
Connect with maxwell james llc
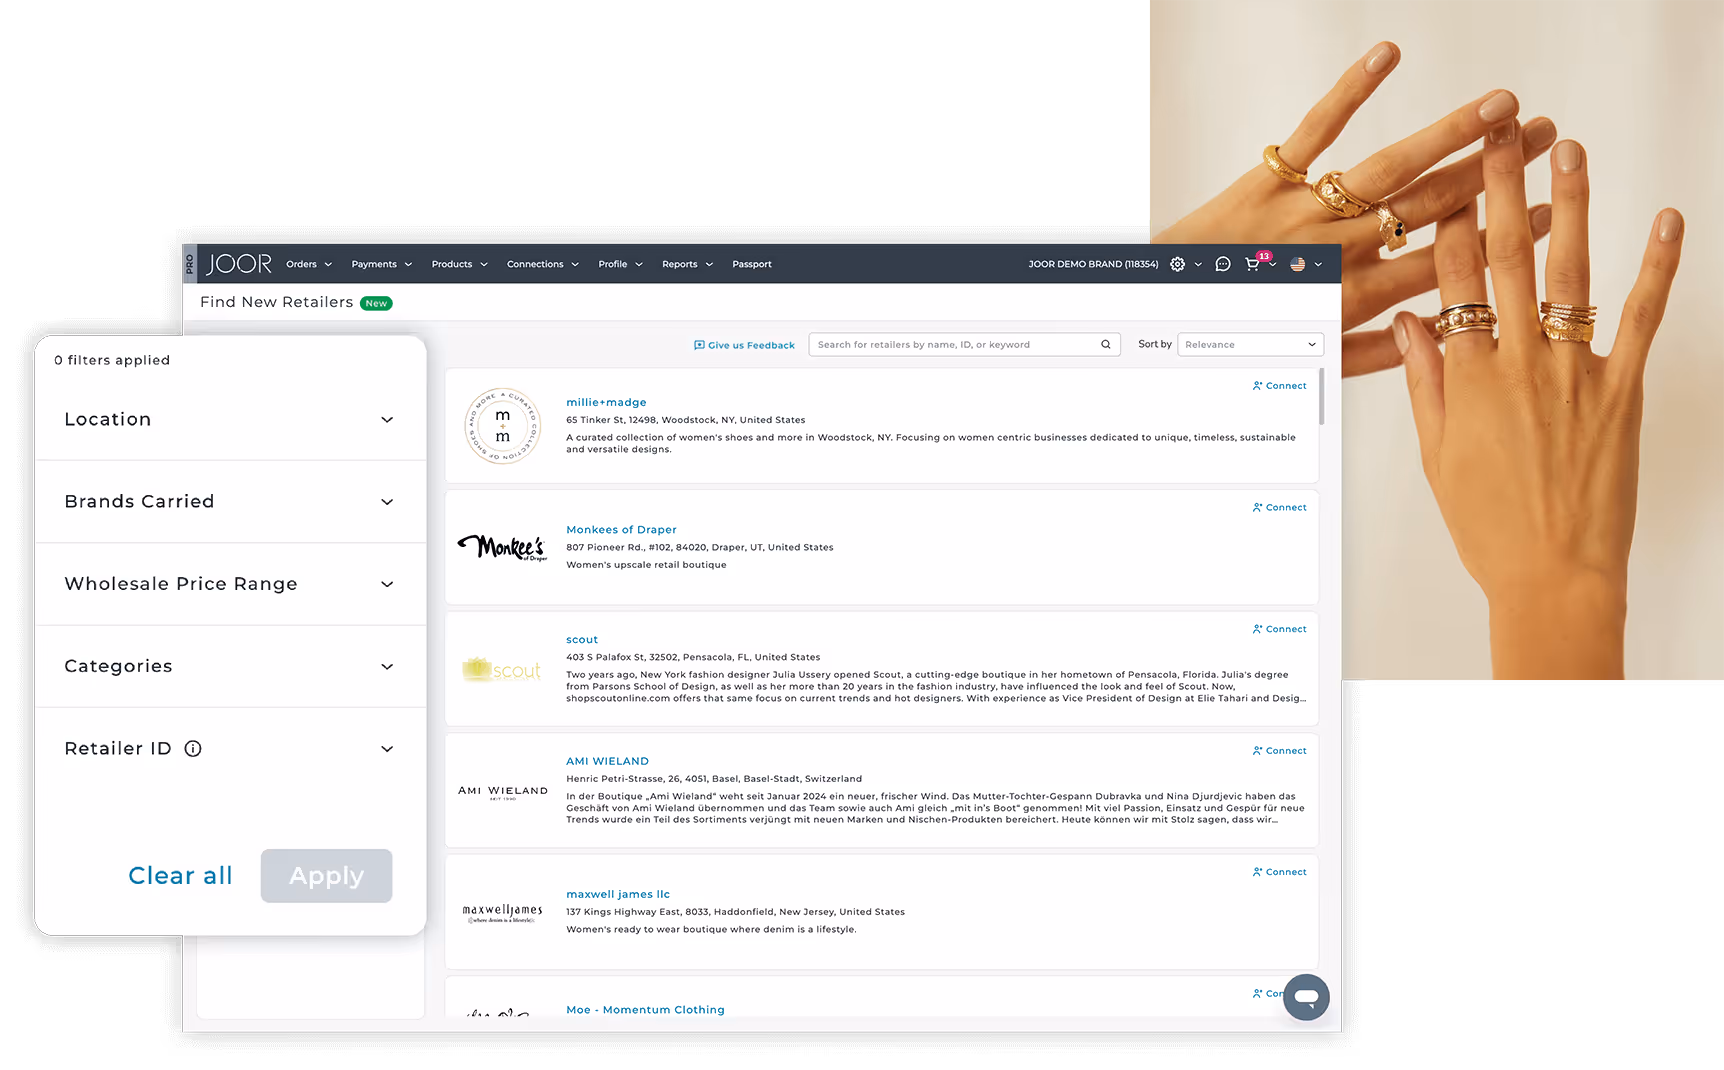coord(1280,872)
